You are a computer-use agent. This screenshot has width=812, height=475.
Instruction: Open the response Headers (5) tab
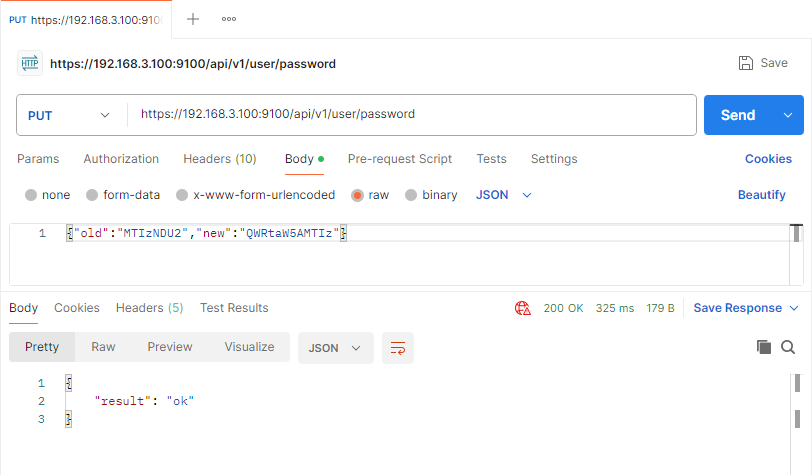(150, 308)
